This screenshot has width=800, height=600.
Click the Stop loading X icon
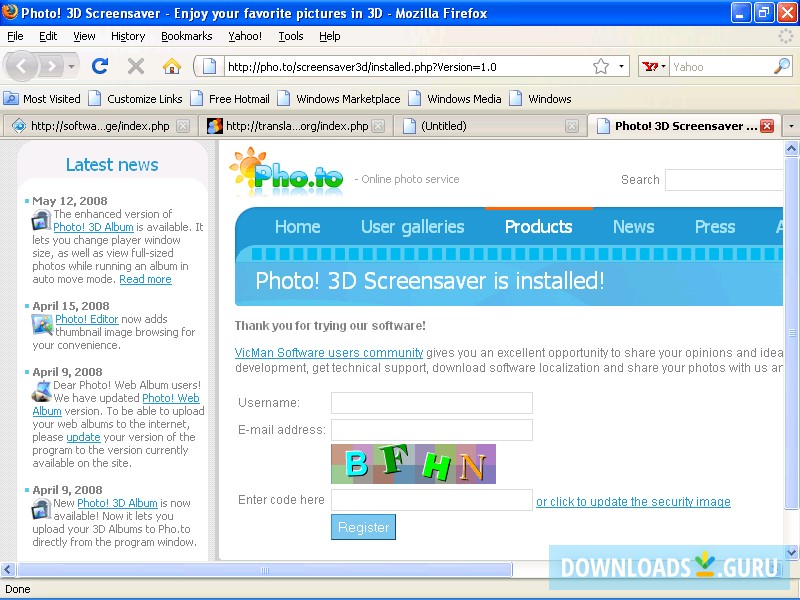136,66
